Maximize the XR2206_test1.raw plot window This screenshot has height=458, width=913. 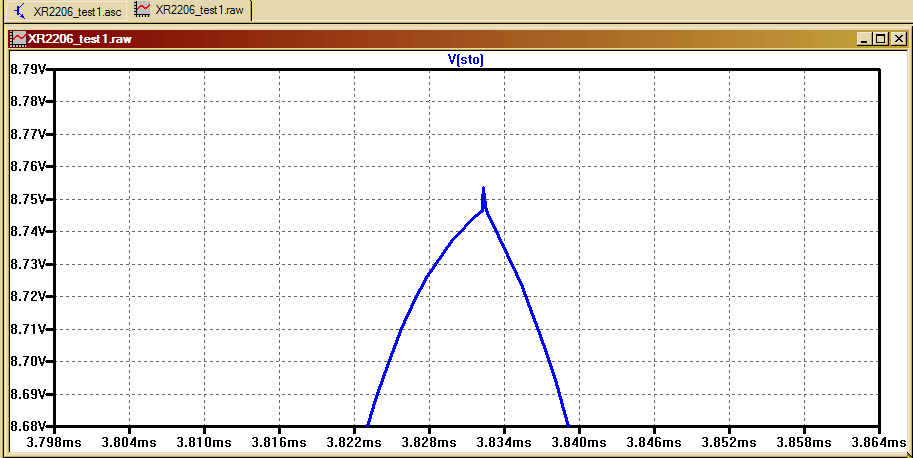880,39
